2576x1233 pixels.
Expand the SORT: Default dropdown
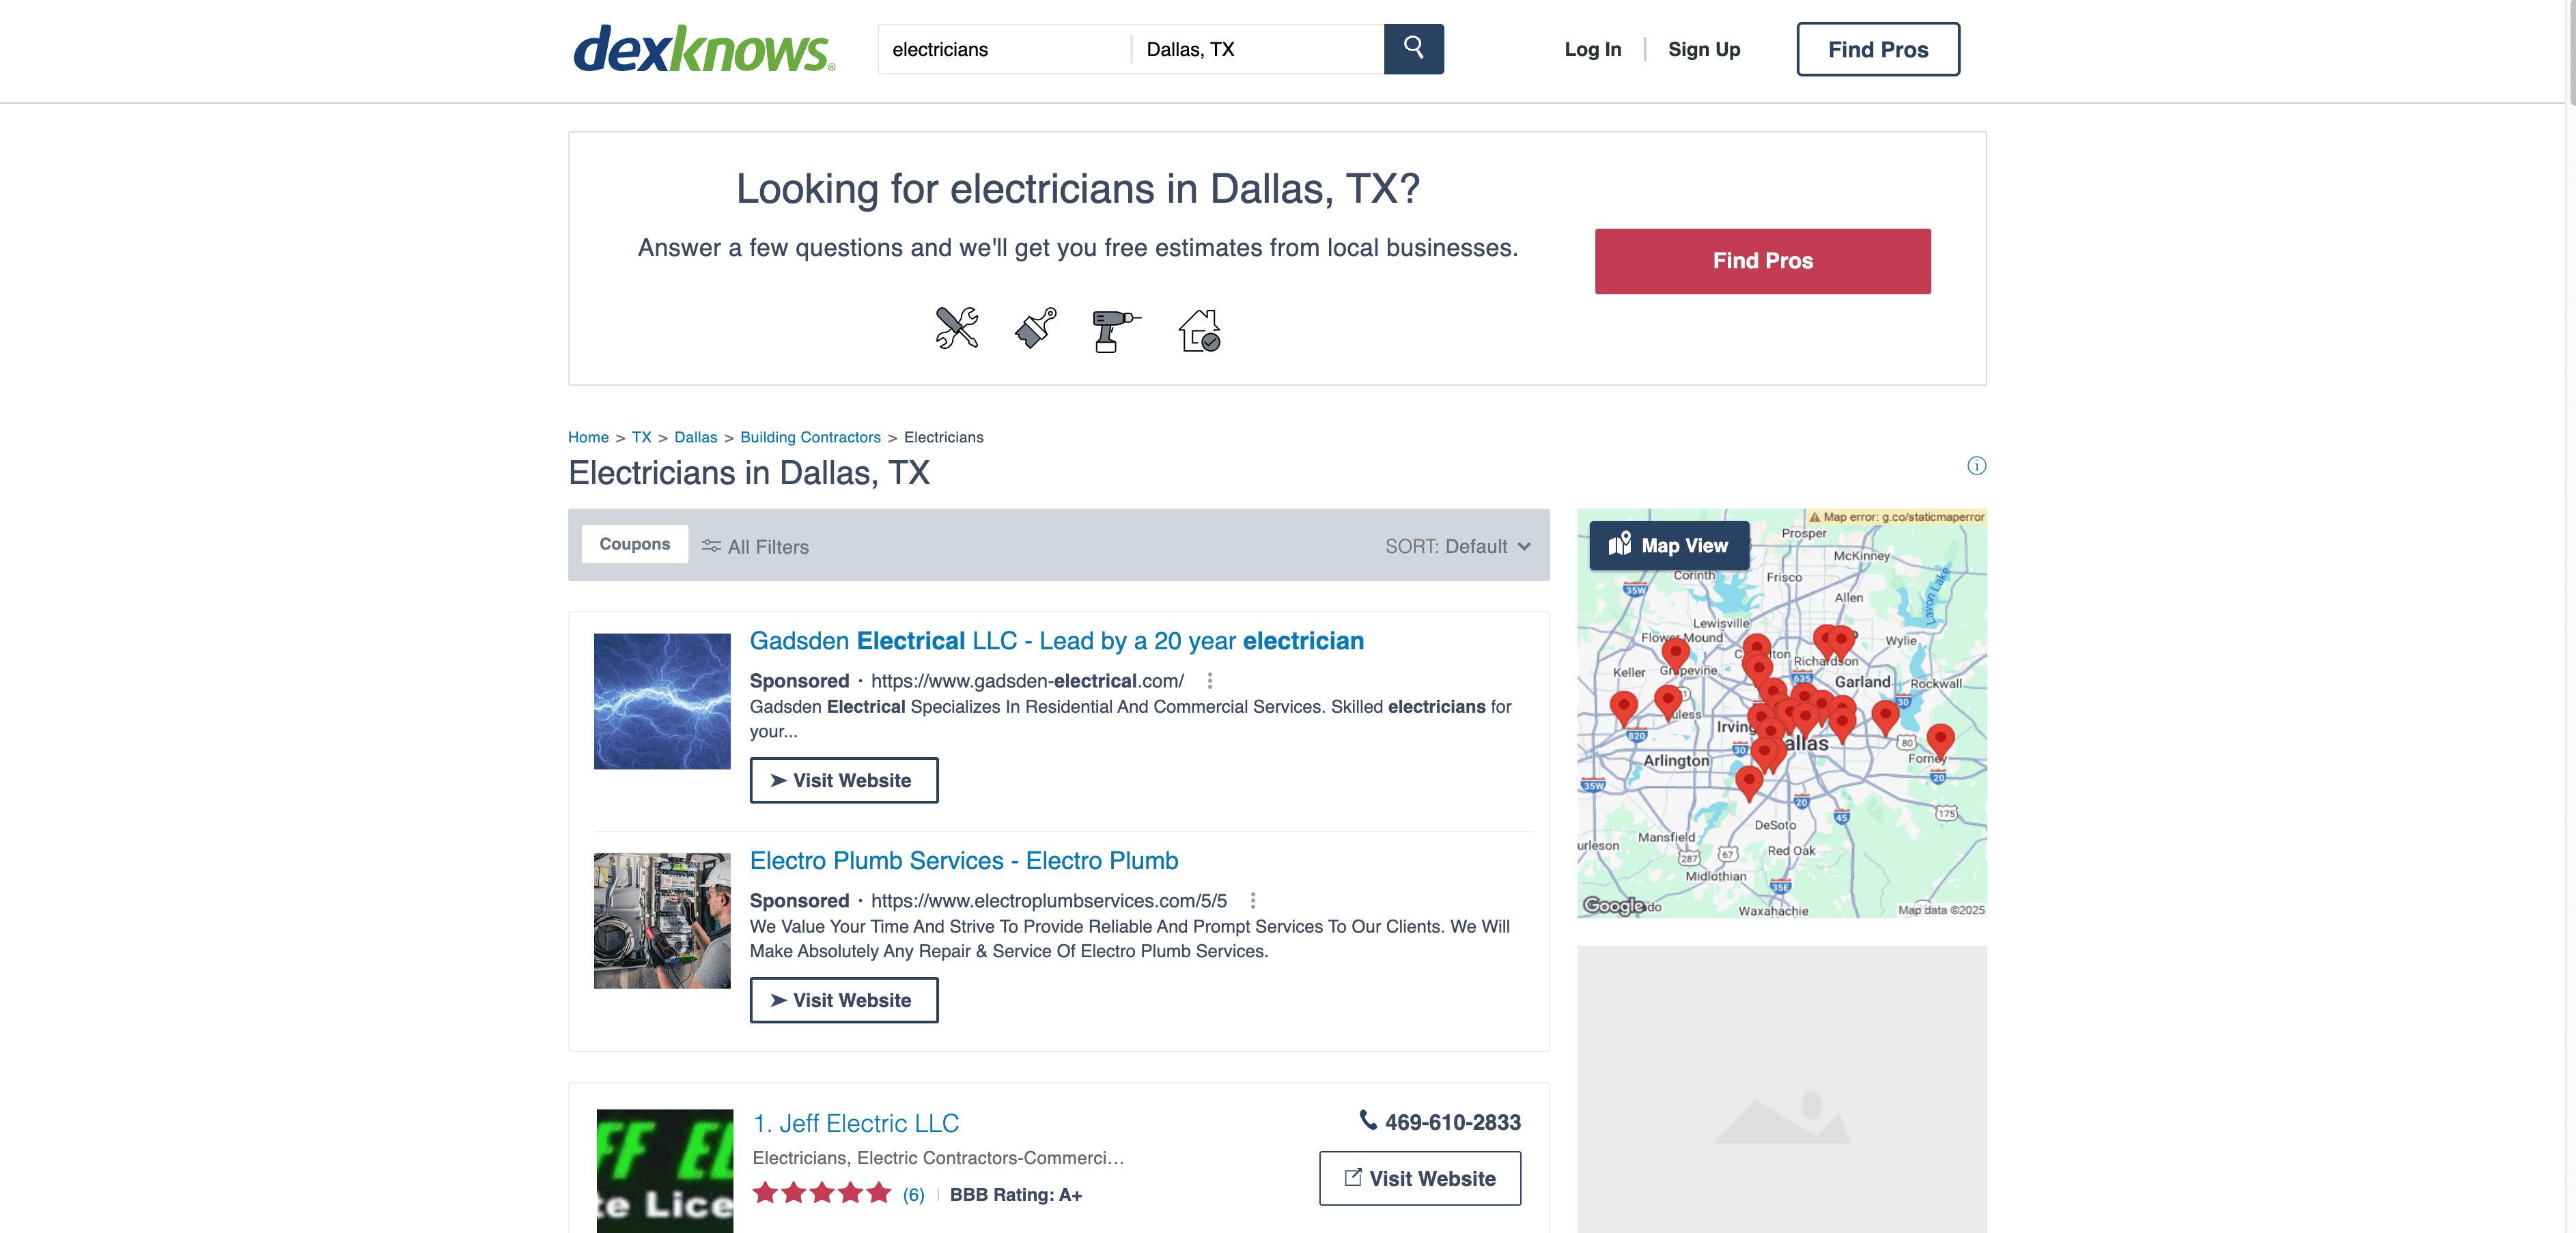[1457, 547]
